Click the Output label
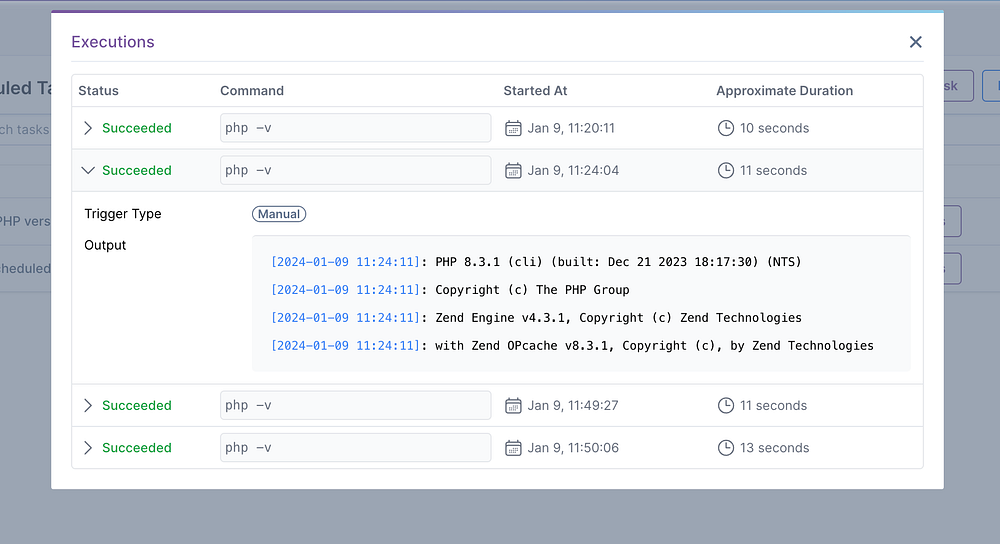 105,246
